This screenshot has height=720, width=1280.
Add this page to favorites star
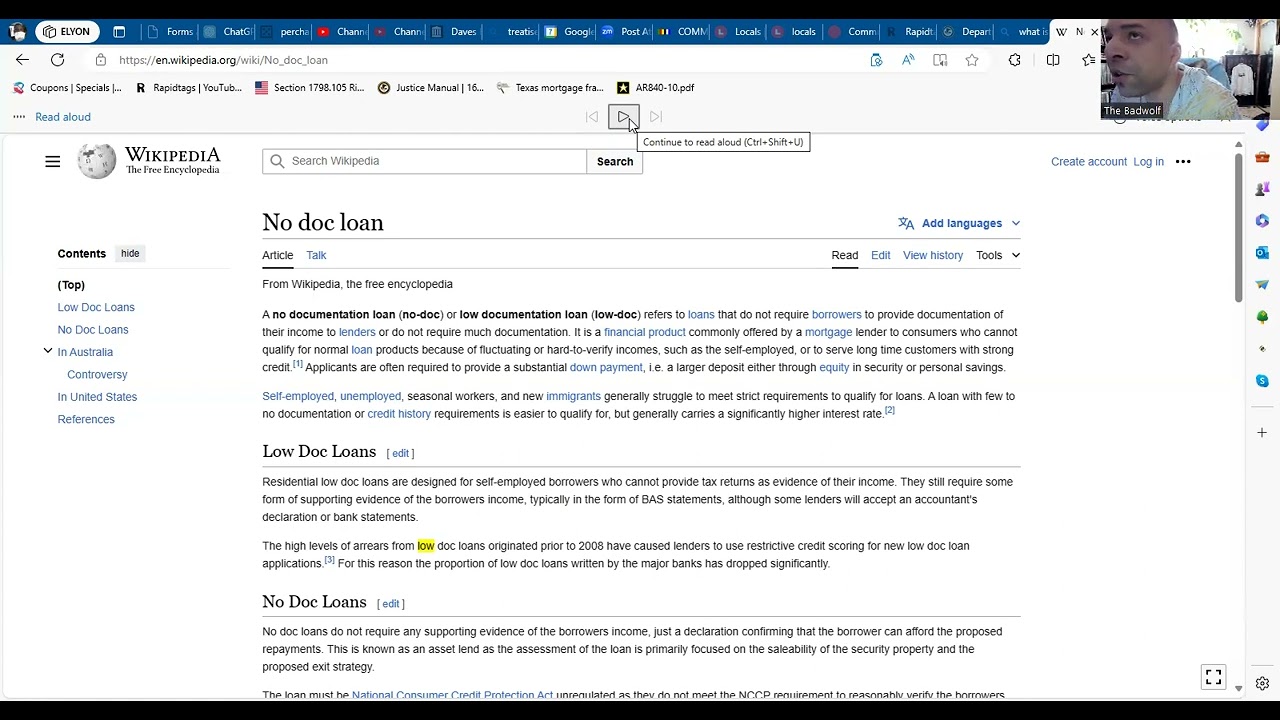[x=972, y=60]
